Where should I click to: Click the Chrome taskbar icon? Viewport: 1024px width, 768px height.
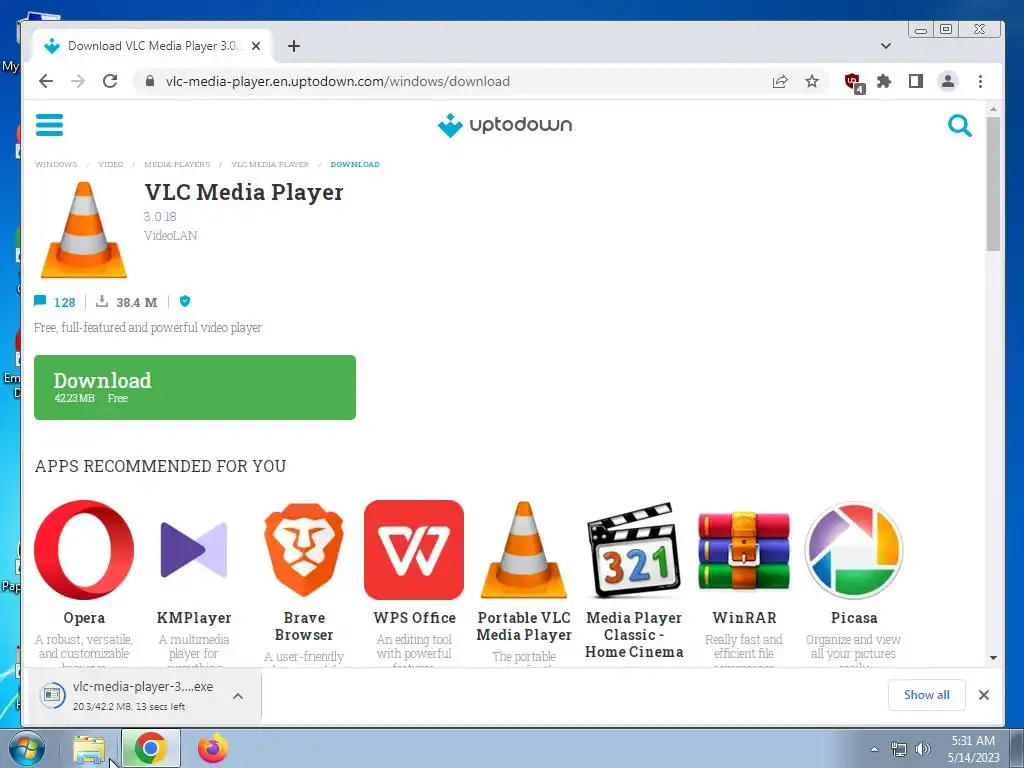[x=150, y=749]
